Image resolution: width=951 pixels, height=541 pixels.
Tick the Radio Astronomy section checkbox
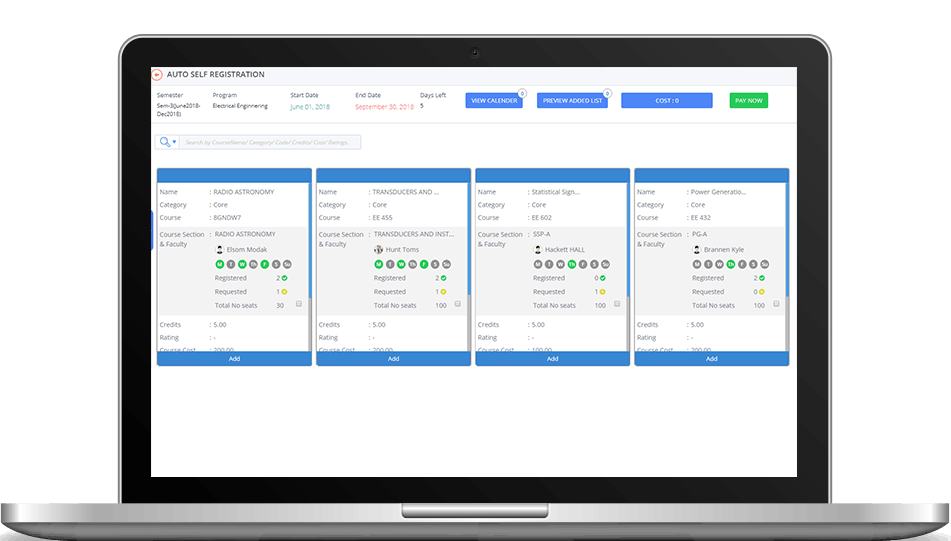click(x=299, y=304)
